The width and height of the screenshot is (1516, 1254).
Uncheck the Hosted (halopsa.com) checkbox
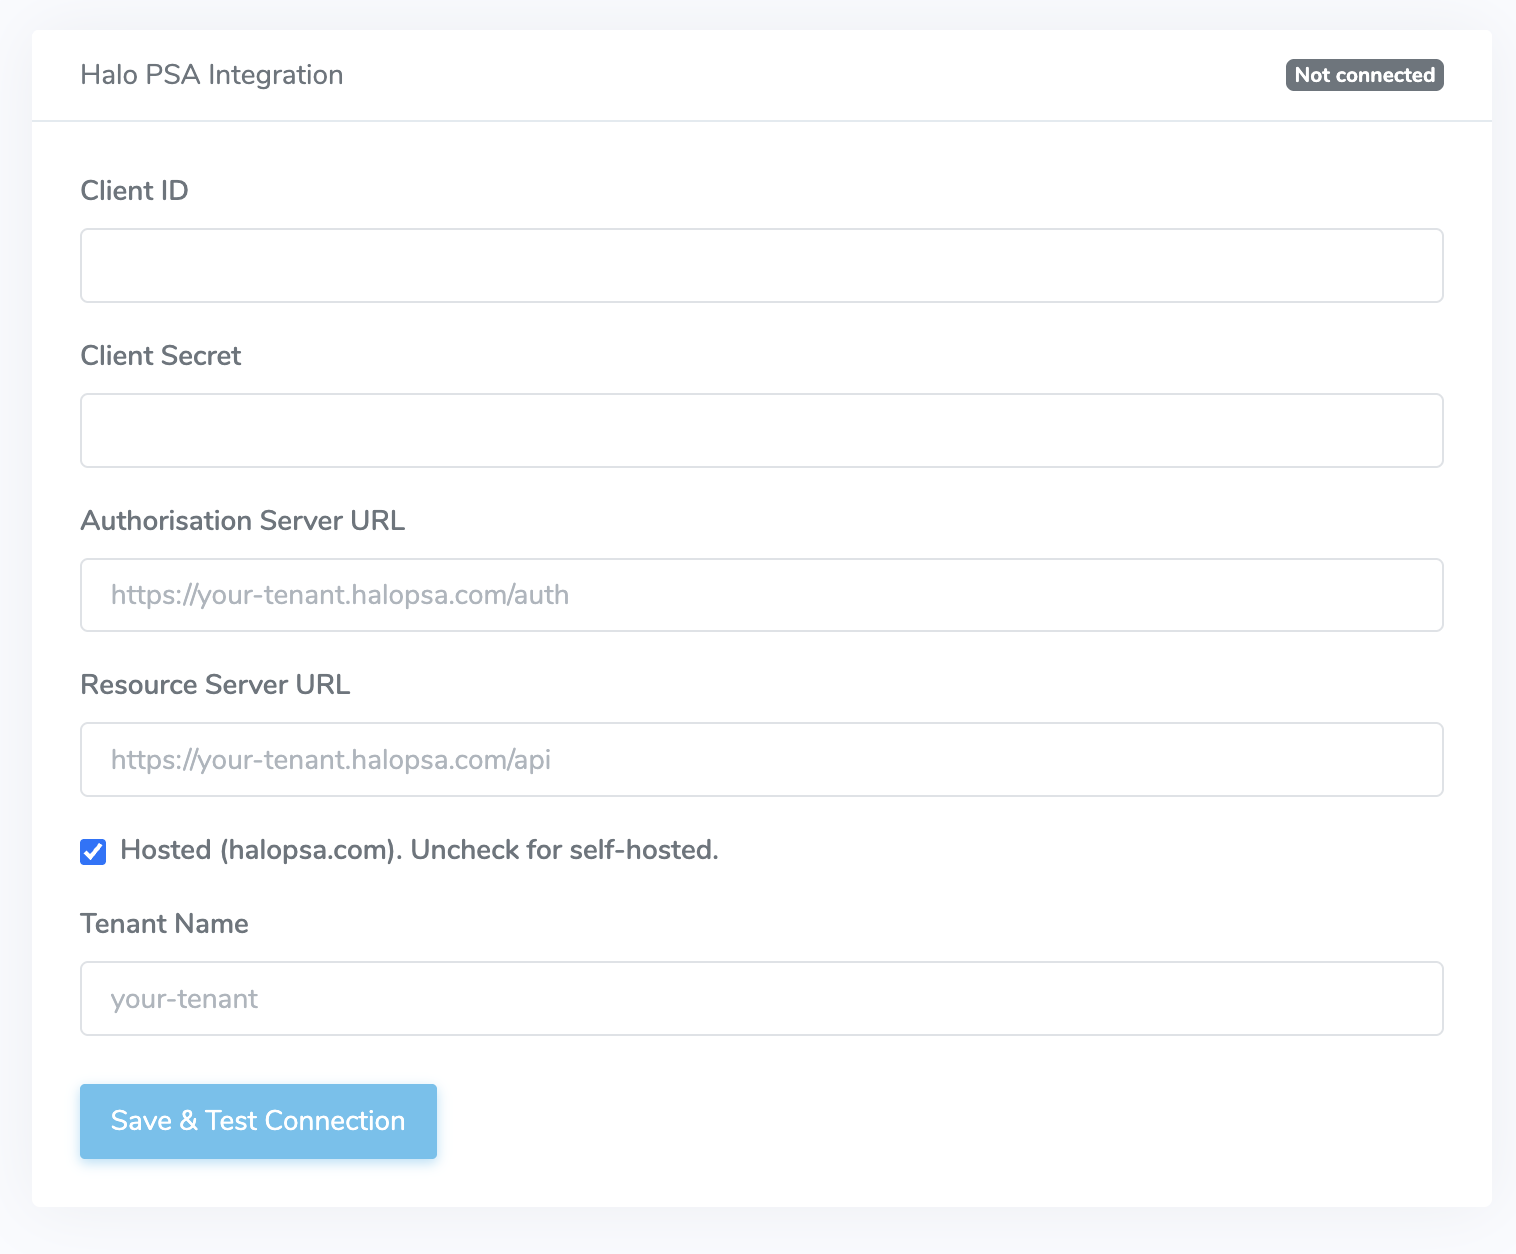93,852
